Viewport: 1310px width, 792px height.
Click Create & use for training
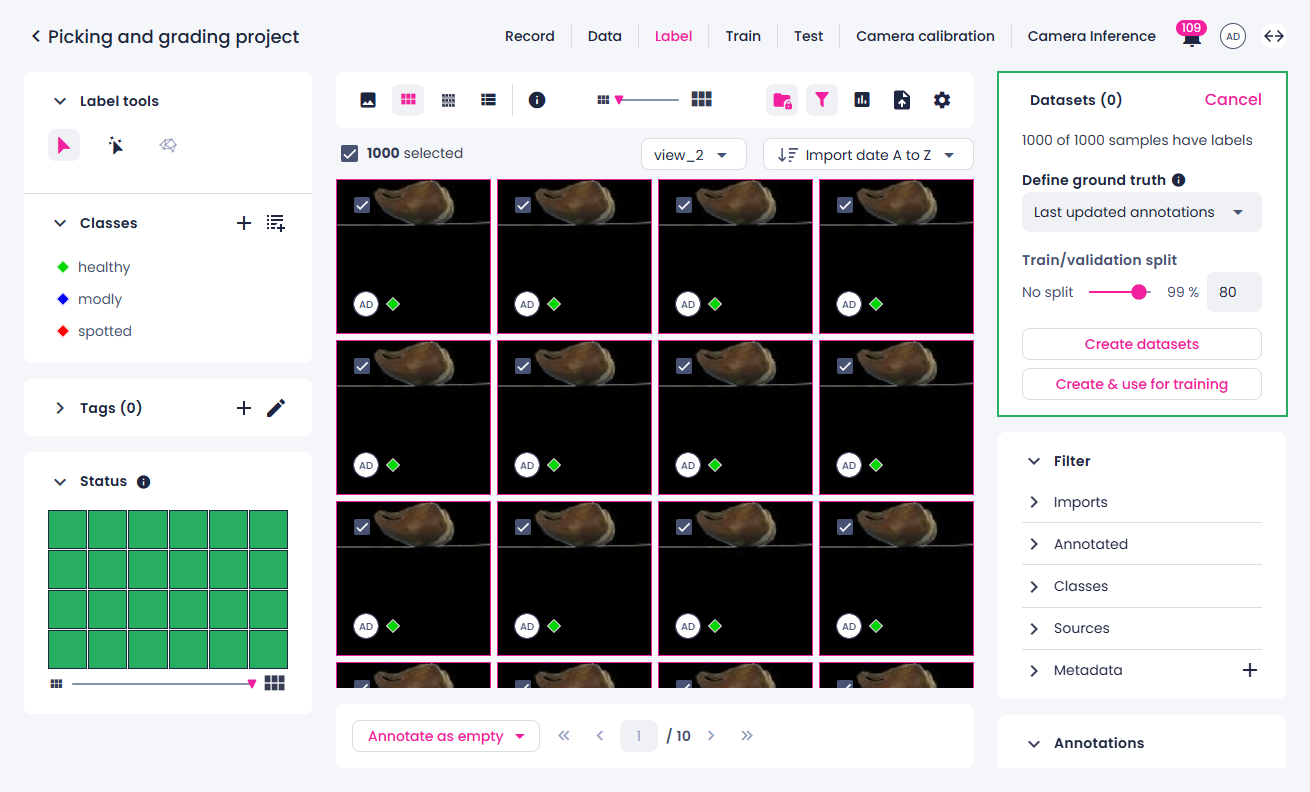[x=1142, y=384]
